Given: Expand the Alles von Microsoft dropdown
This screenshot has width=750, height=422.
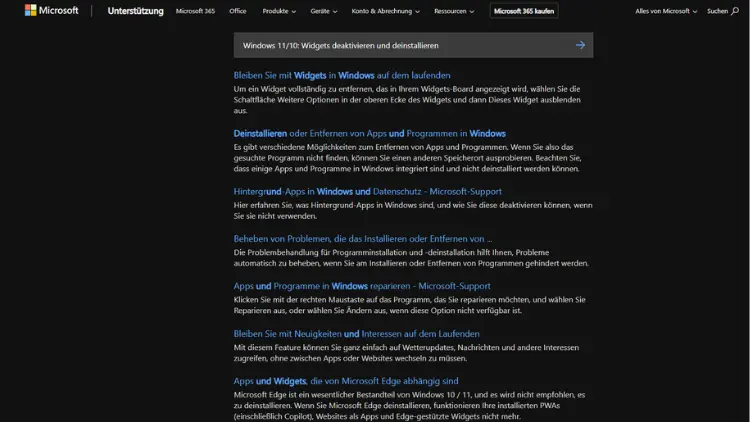Looking at the screenshot, I should coord(666,11).
